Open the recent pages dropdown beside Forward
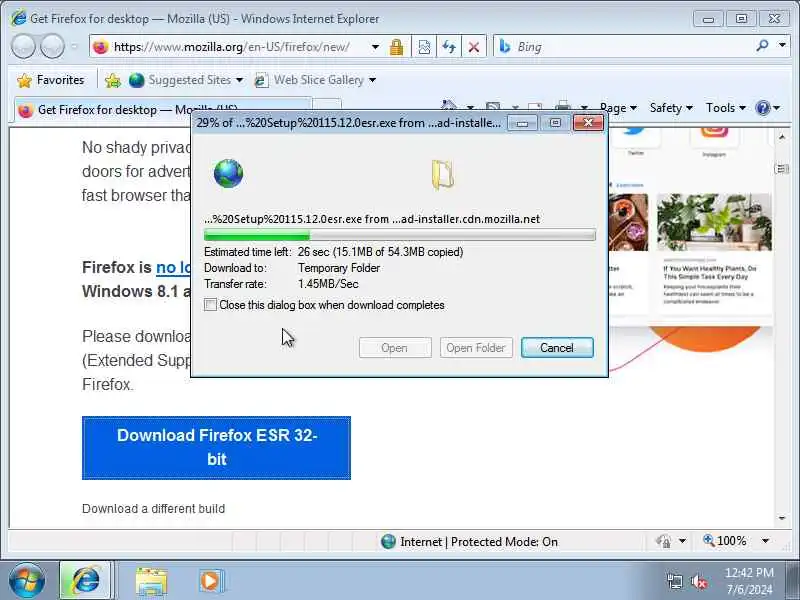800x600 pixels. click(x=74, y=47)
